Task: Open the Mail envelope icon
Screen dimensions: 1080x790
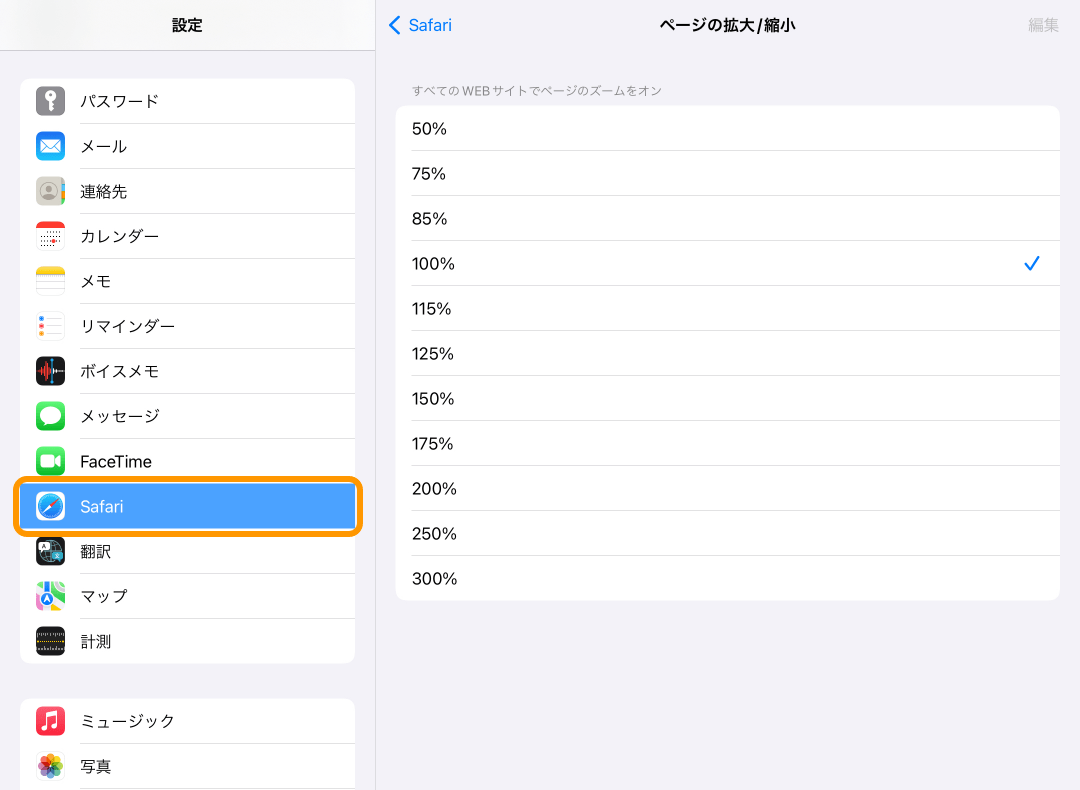Action: (x=51, y=146)
